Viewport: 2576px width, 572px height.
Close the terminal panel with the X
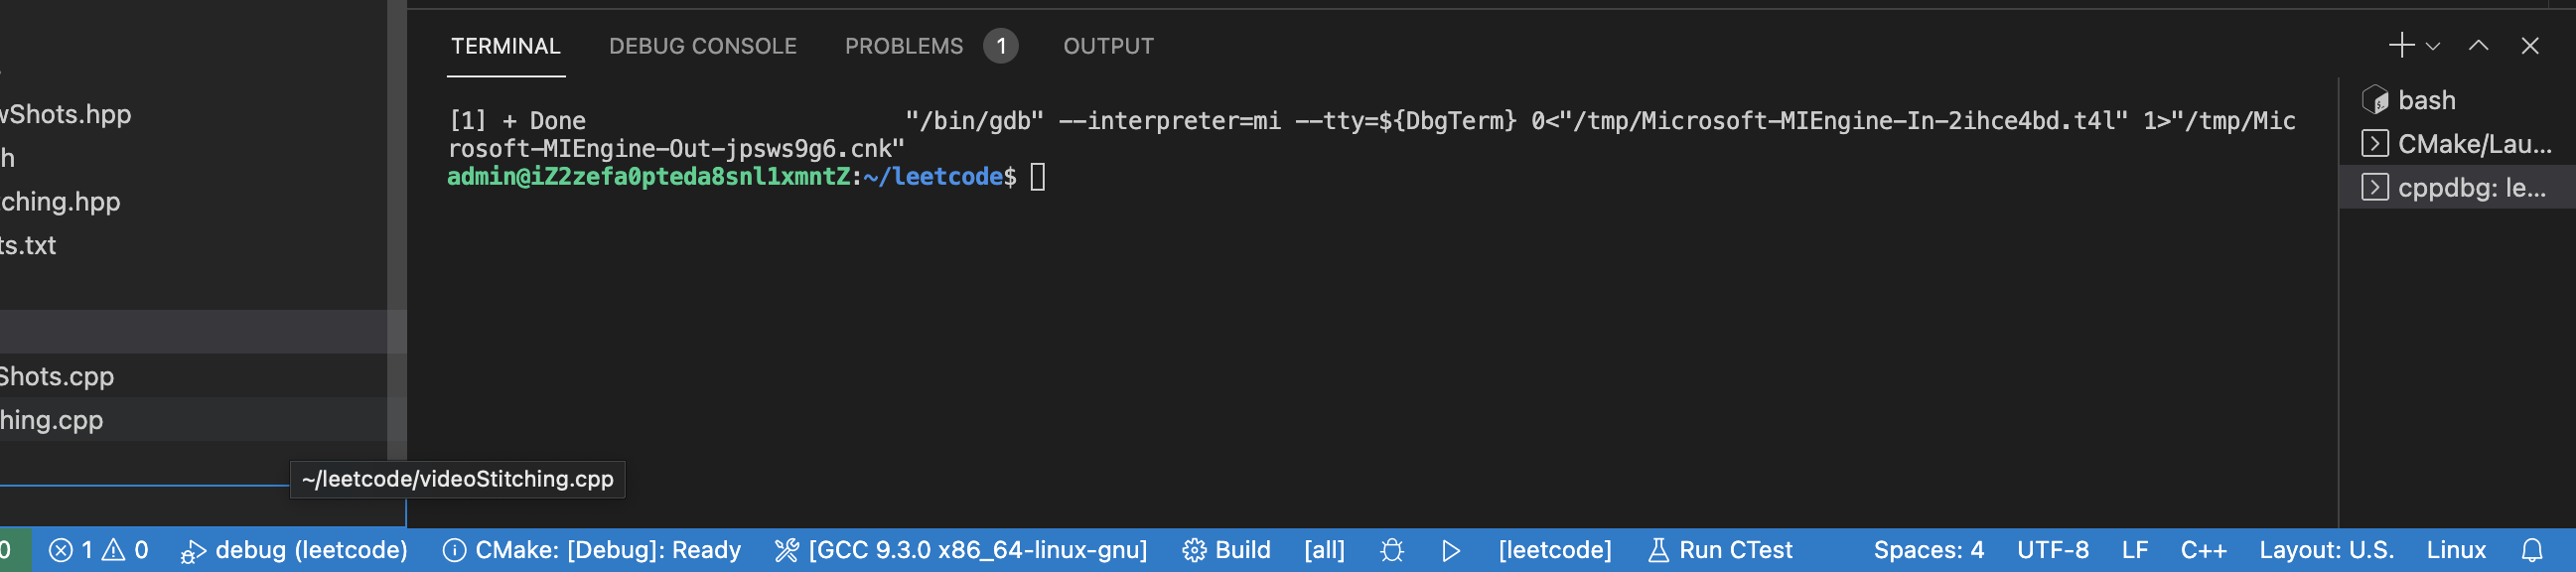coord(2530,46)
